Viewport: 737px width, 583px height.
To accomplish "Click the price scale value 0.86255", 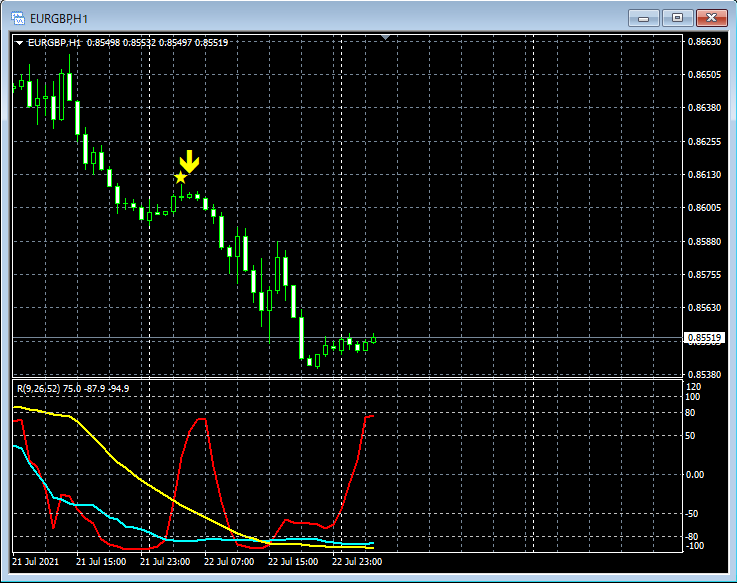I will coord(704,142).
